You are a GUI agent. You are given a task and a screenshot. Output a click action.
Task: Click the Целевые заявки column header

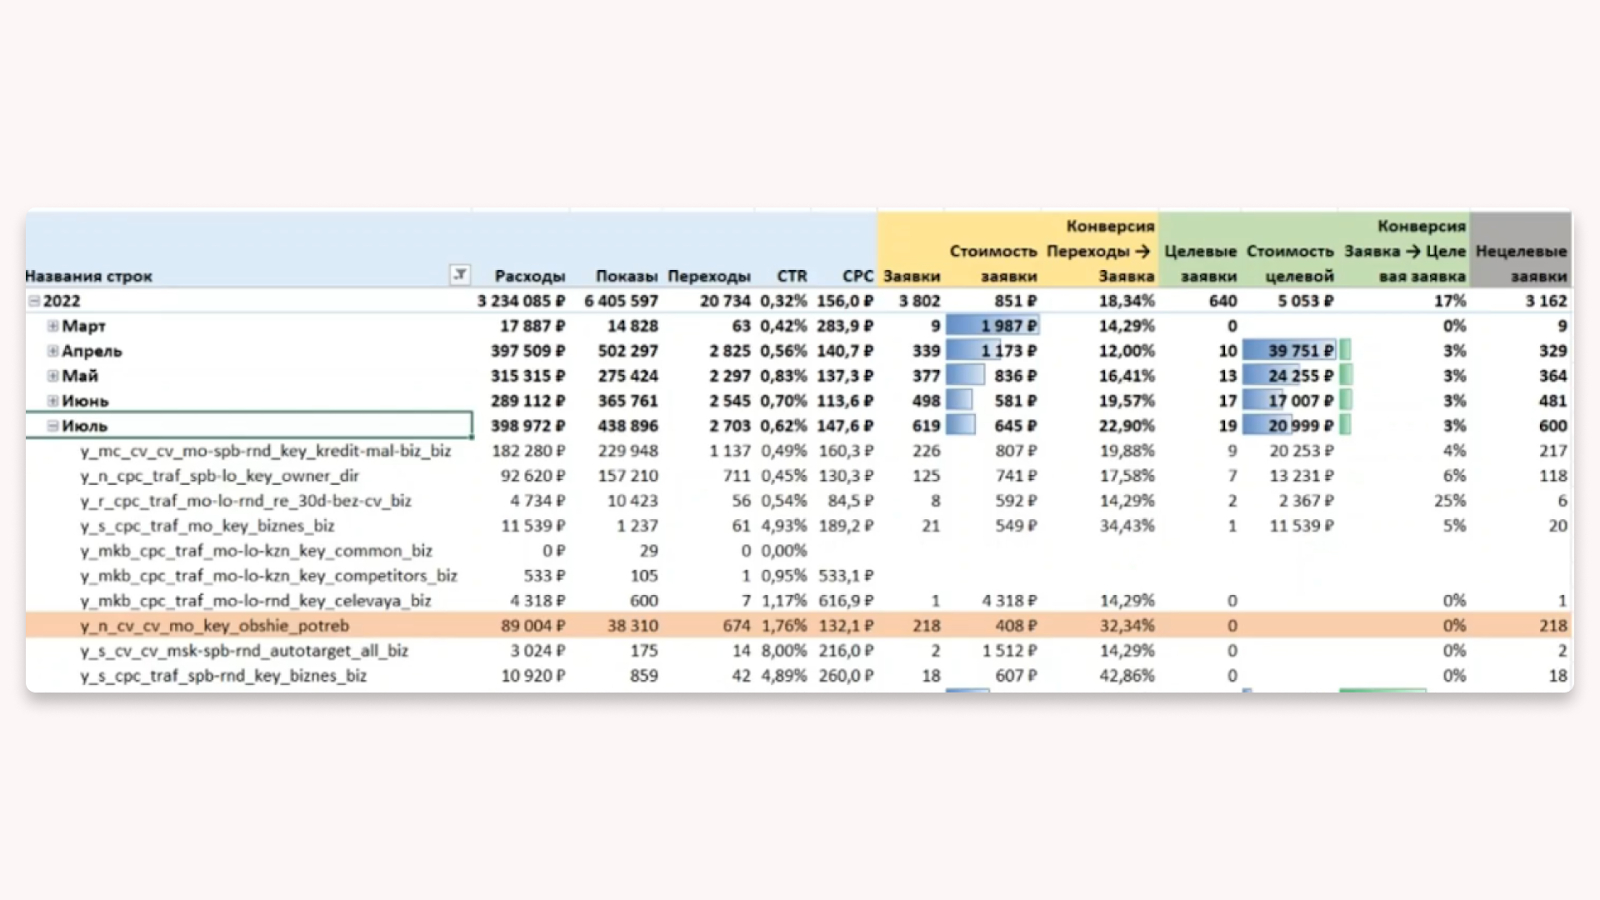pyautogui.click(x=1200, y=263)
